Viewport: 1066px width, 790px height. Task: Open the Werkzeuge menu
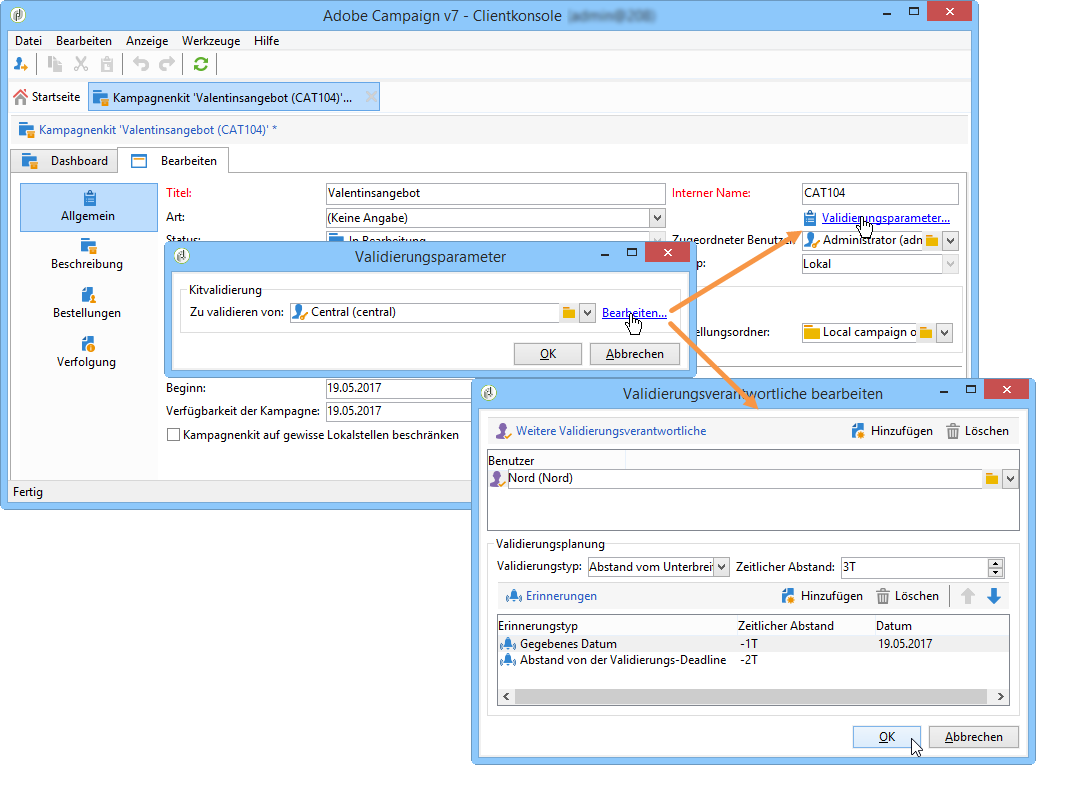tap(211, 41)
